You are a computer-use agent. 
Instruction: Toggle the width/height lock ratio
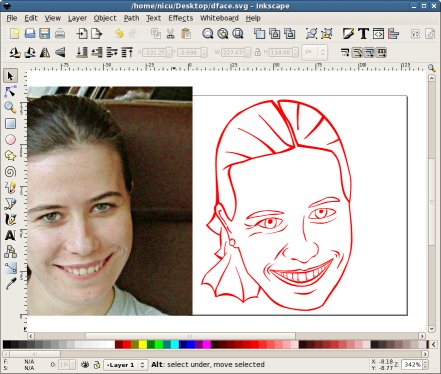(257, 52)
